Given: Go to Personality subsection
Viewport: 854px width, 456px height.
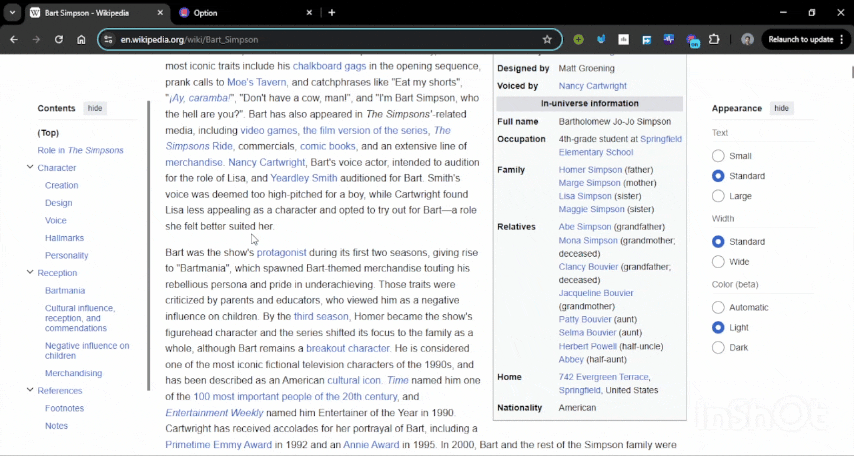Looking at the screenshot, I should coord(66,255).
